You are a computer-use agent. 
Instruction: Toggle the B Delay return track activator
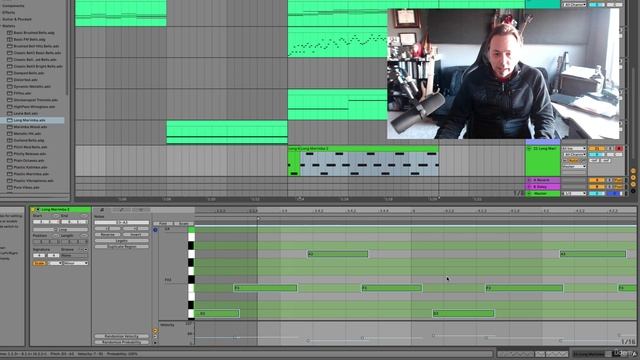[596, 187]
